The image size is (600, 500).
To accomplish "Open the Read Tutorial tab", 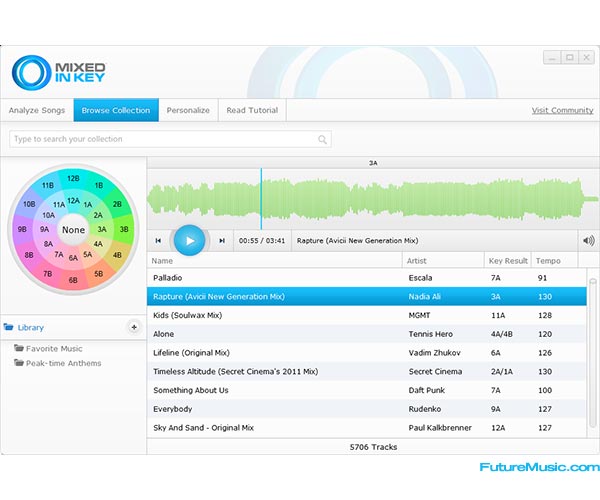I will point(252,110).
